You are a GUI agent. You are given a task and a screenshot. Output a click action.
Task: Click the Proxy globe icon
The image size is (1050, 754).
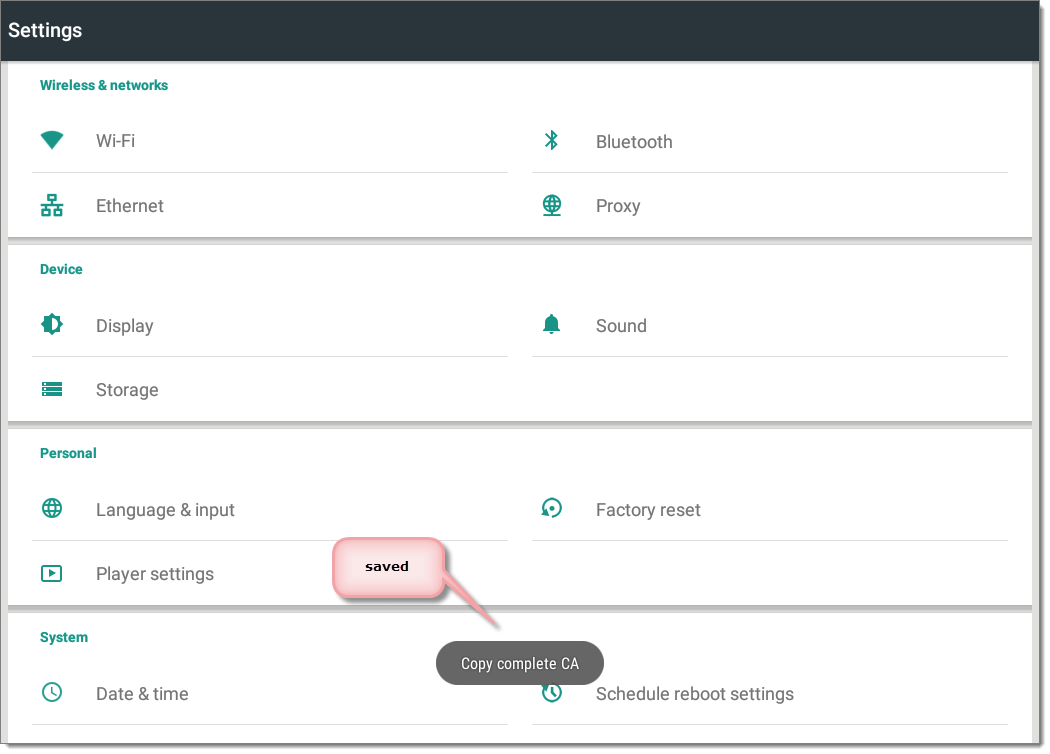pyautogui.click(x=552, y=205)
